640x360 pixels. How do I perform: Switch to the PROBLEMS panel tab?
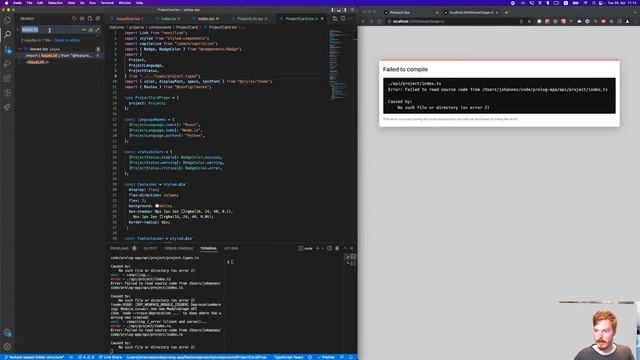(119, 248)
